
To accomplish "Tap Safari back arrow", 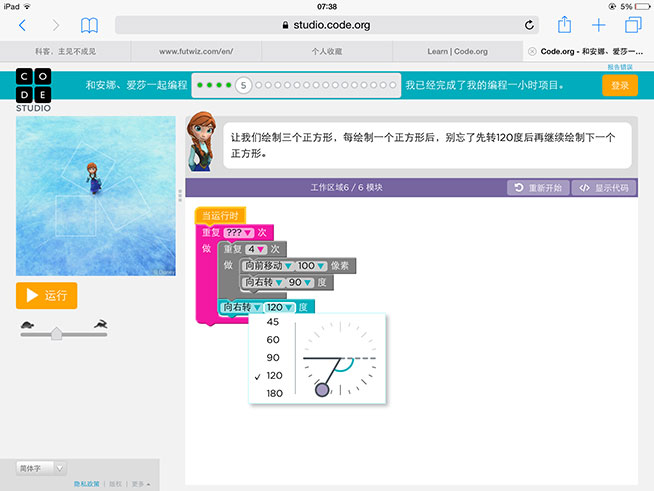I will point(23,25).
